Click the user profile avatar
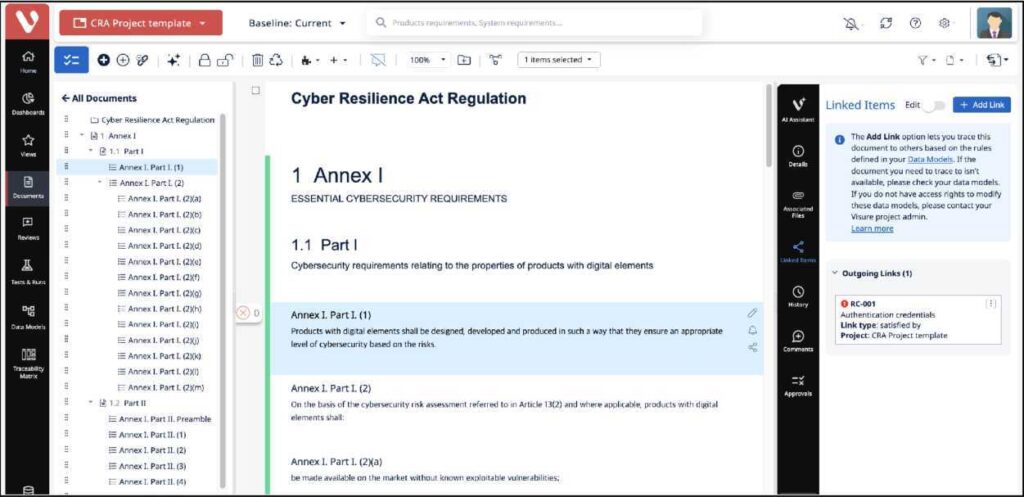The width and height of the screenshot is (1024, 497). click(x=994, y=23)
